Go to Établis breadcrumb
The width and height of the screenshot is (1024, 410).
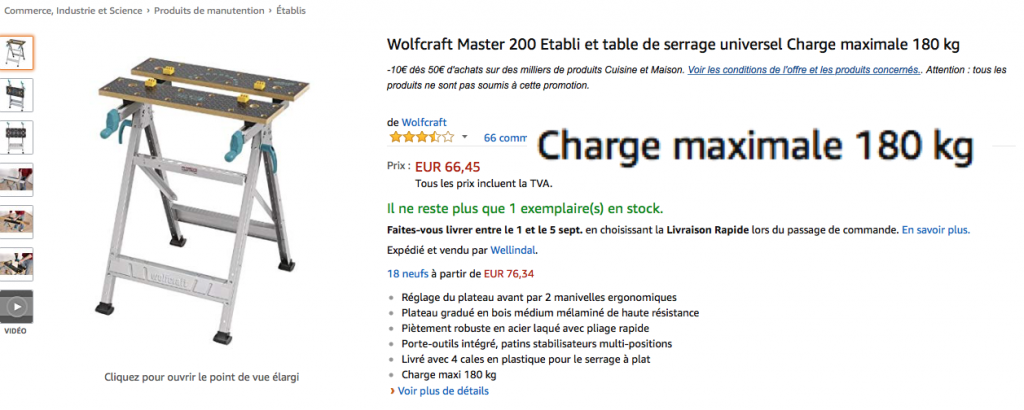(291, 10)
